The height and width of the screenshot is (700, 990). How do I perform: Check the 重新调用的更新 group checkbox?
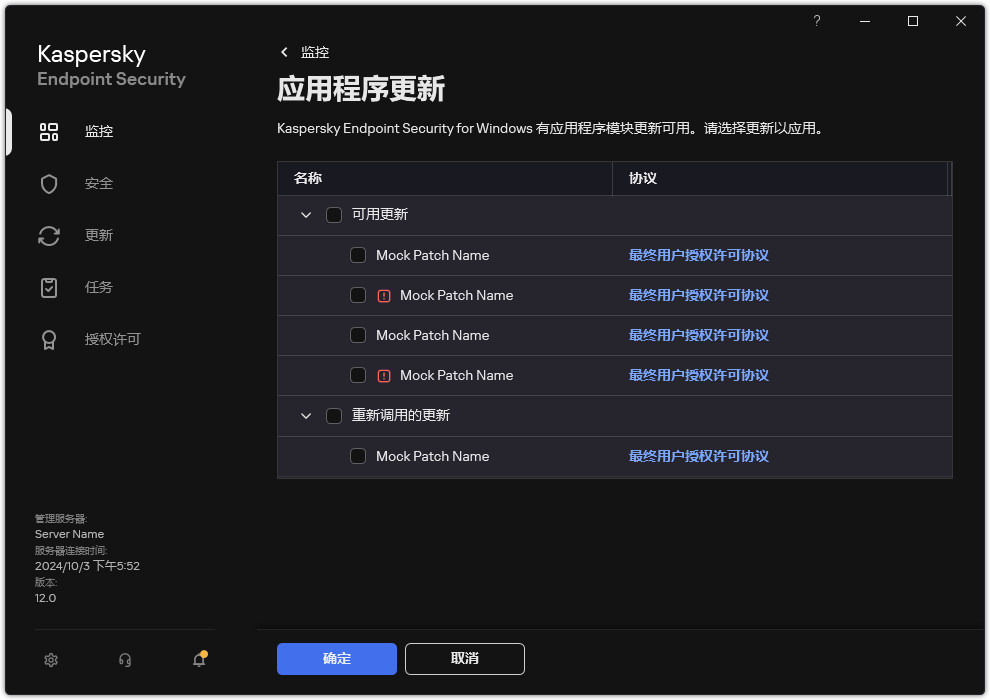coord(334,415)
